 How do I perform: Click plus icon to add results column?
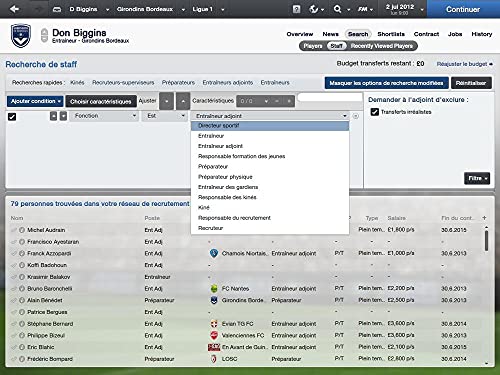(484, 218)
